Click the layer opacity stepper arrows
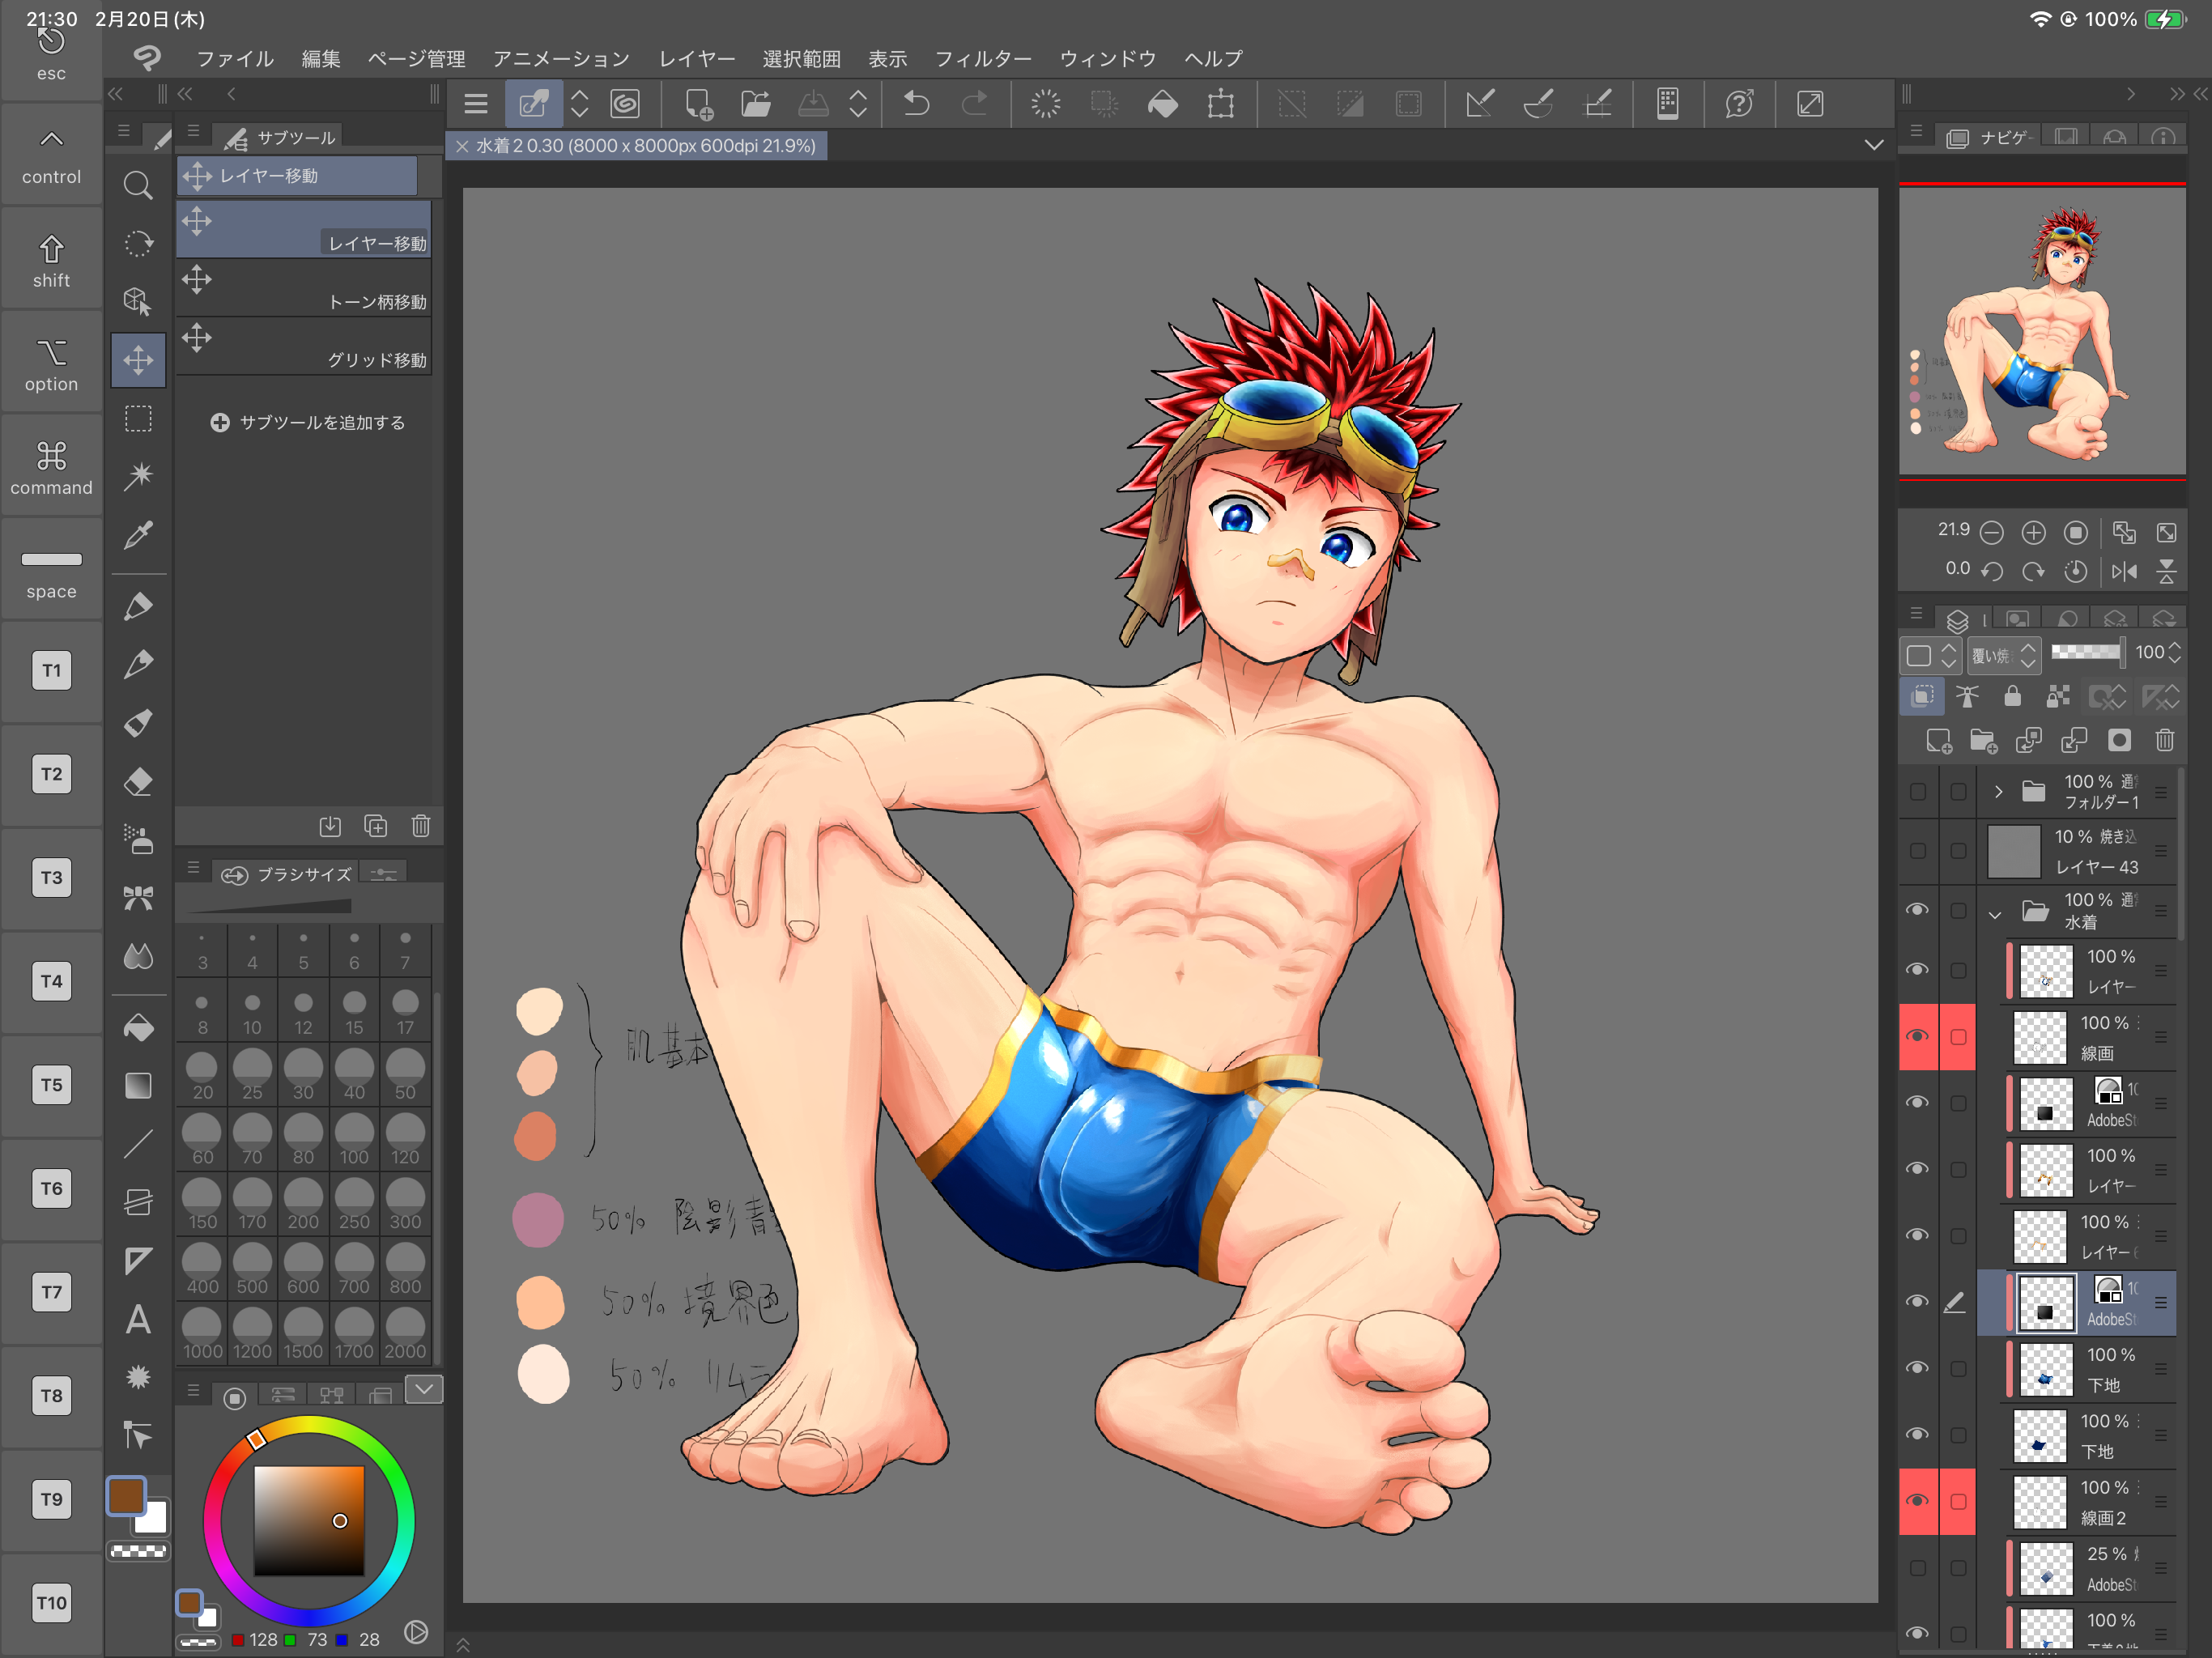This screenshot has height=1658, width=2212. click(2175, 653)
